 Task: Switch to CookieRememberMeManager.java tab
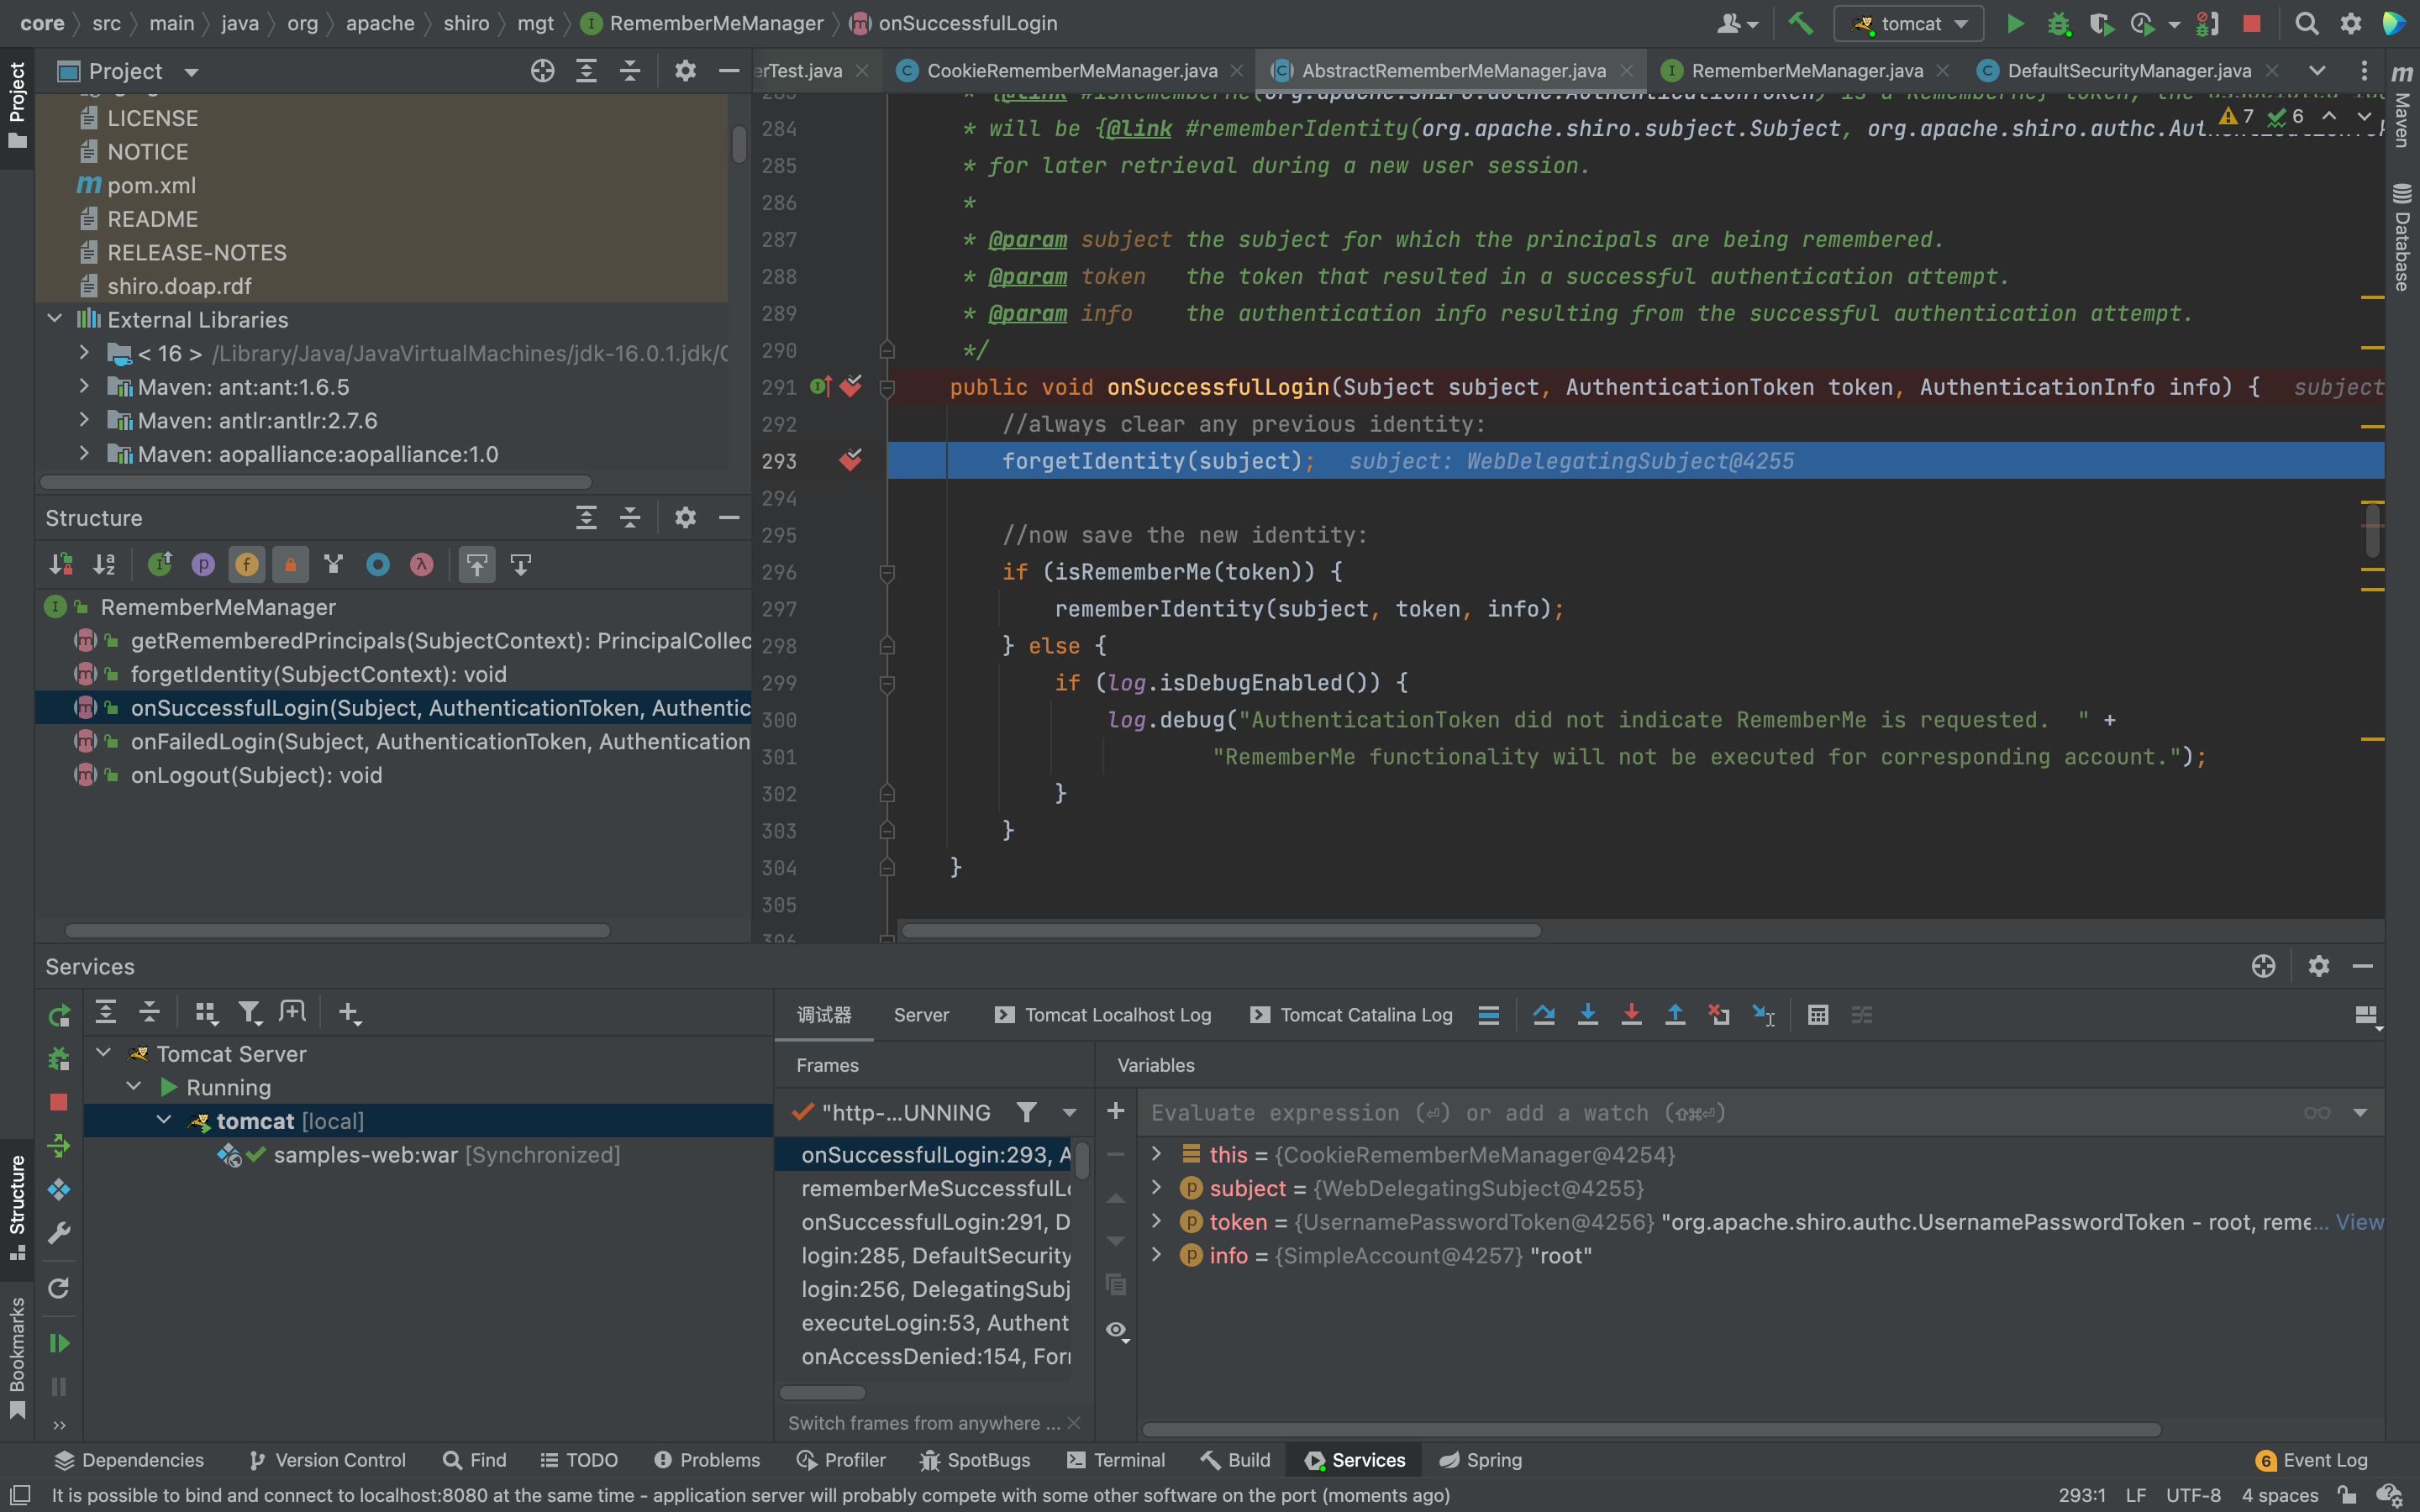pos(1071,71)
